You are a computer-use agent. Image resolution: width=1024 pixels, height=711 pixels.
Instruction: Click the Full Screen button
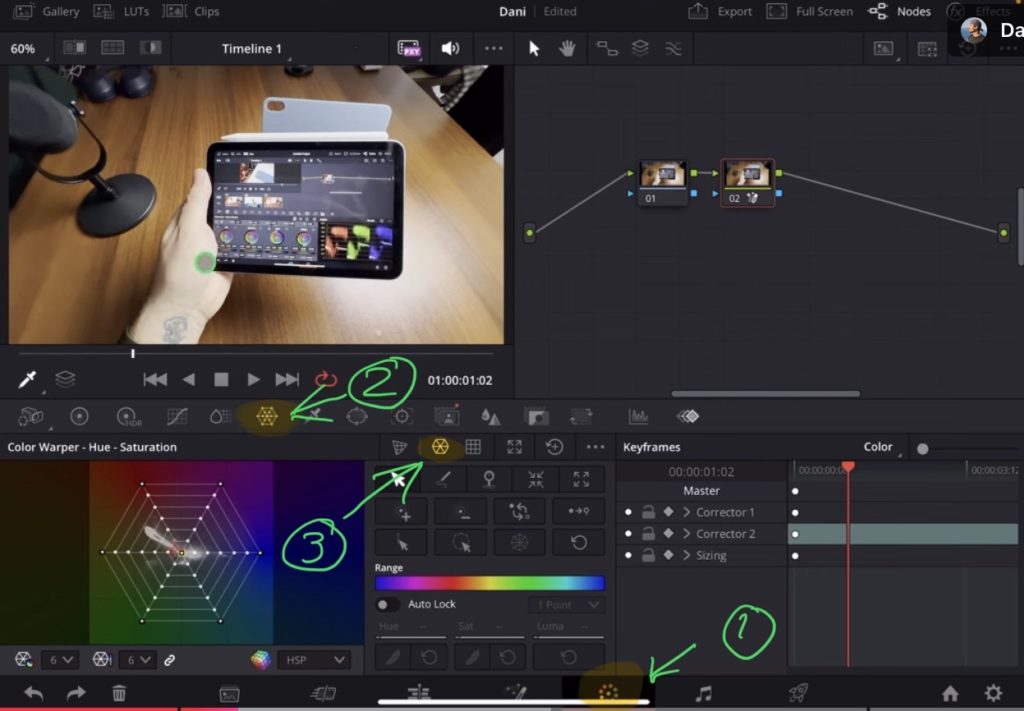811,12
